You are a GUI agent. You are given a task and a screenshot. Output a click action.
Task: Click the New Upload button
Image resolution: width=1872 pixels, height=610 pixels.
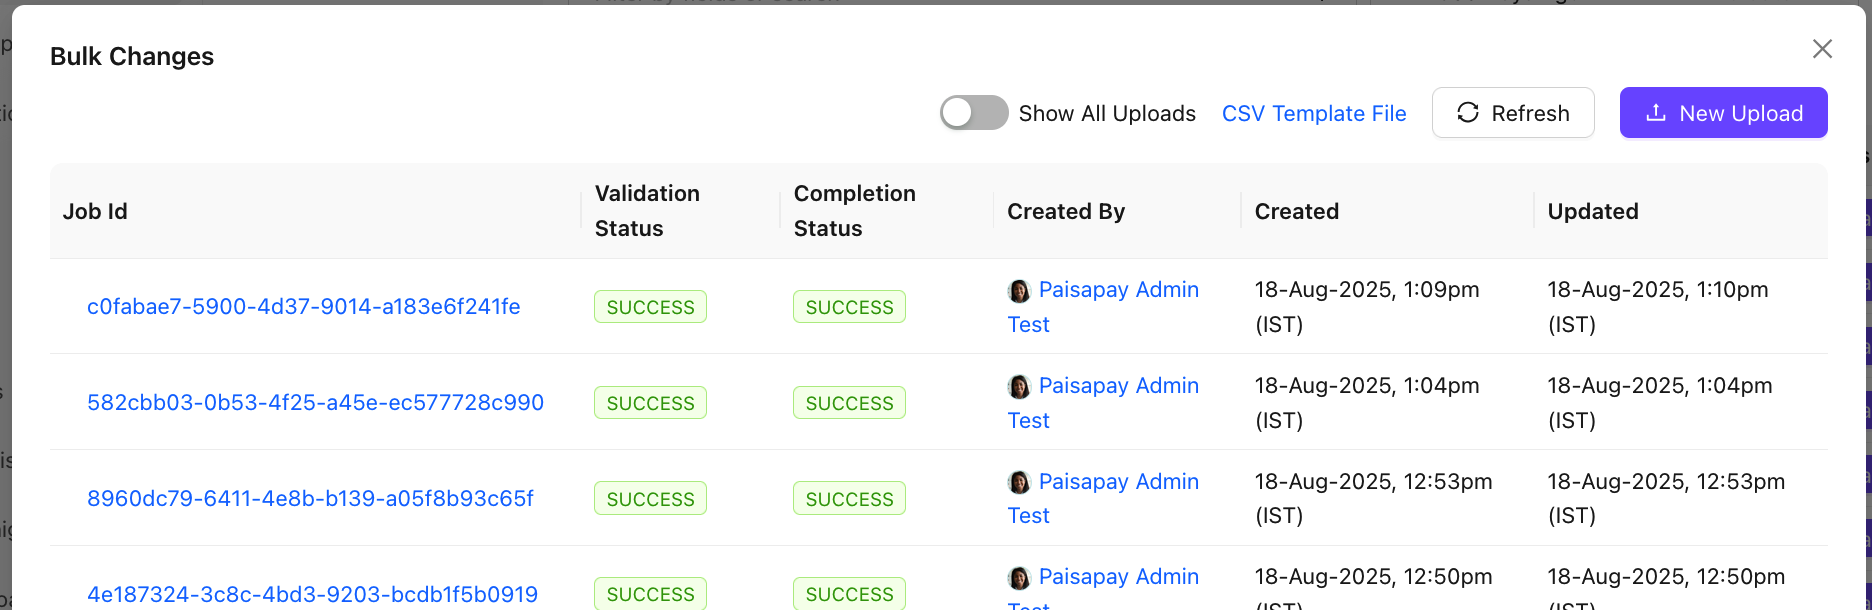[x=1723, y=113]
